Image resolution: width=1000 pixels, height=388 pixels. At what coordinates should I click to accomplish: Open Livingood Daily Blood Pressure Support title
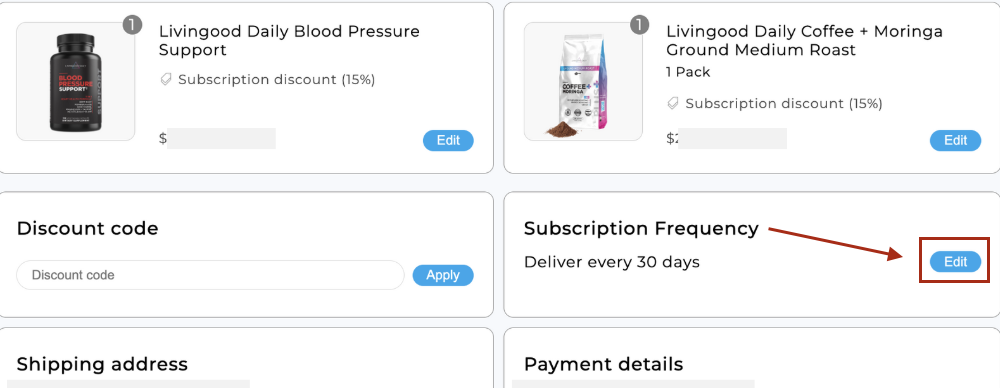pos(290,40)
